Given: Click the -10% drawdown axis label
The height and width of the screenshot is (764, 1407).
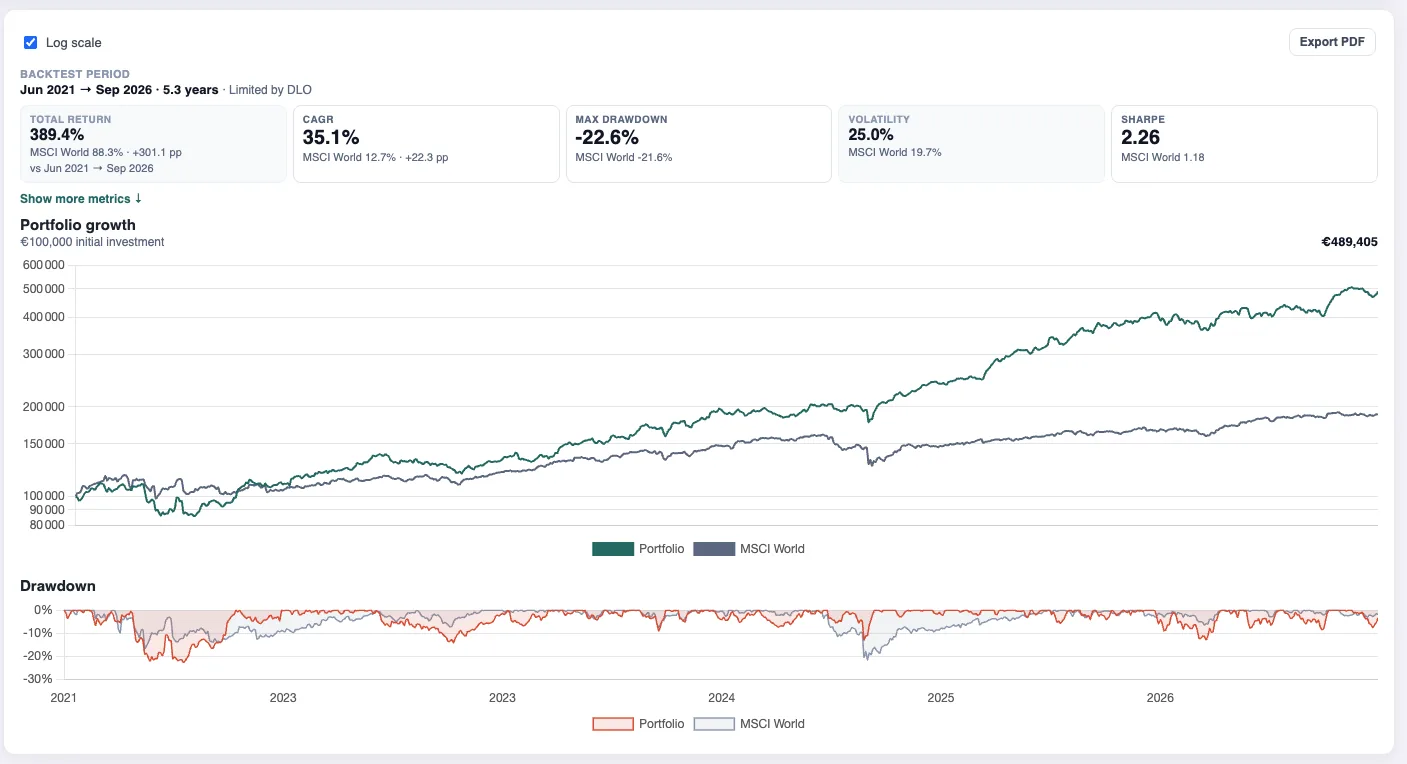Looking at the screenshot, I should (x=37, y=633).
